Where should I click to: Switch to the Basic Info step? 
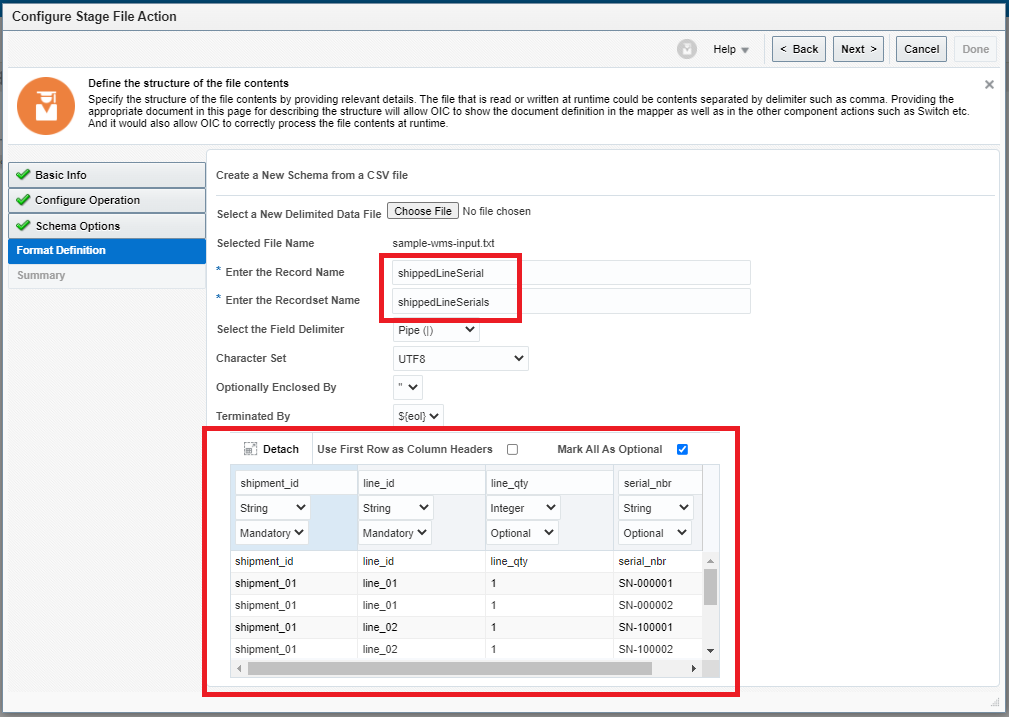point(107,175)
